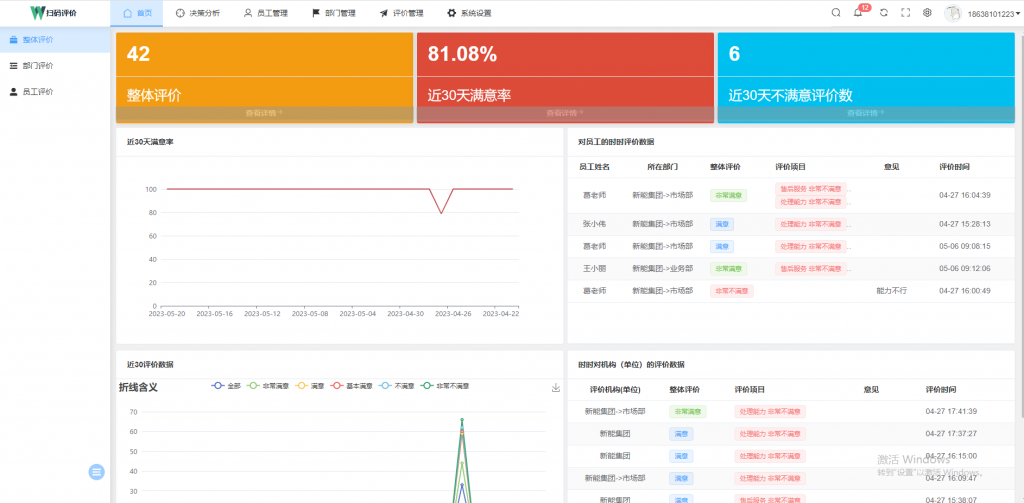Click 售后服务 tag in the 王小丽 row

pyautogui.click(x=810, y=268)
